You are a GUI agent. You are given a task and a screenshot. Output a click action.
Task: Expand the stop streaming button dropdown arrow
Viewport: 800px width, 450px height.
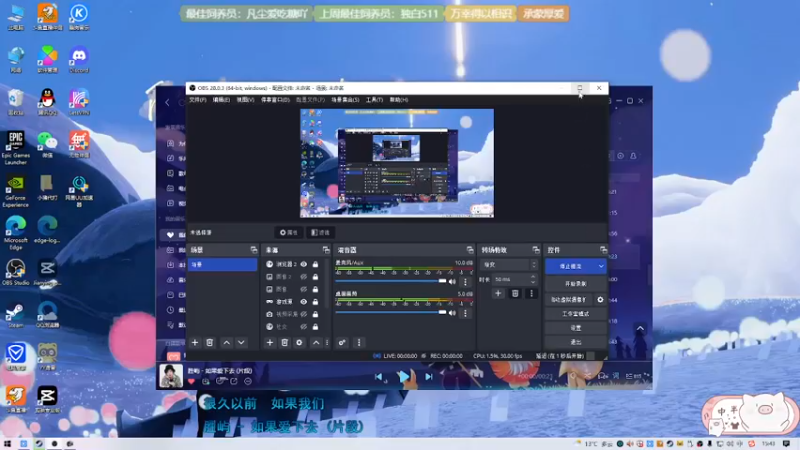click(601, 266)
